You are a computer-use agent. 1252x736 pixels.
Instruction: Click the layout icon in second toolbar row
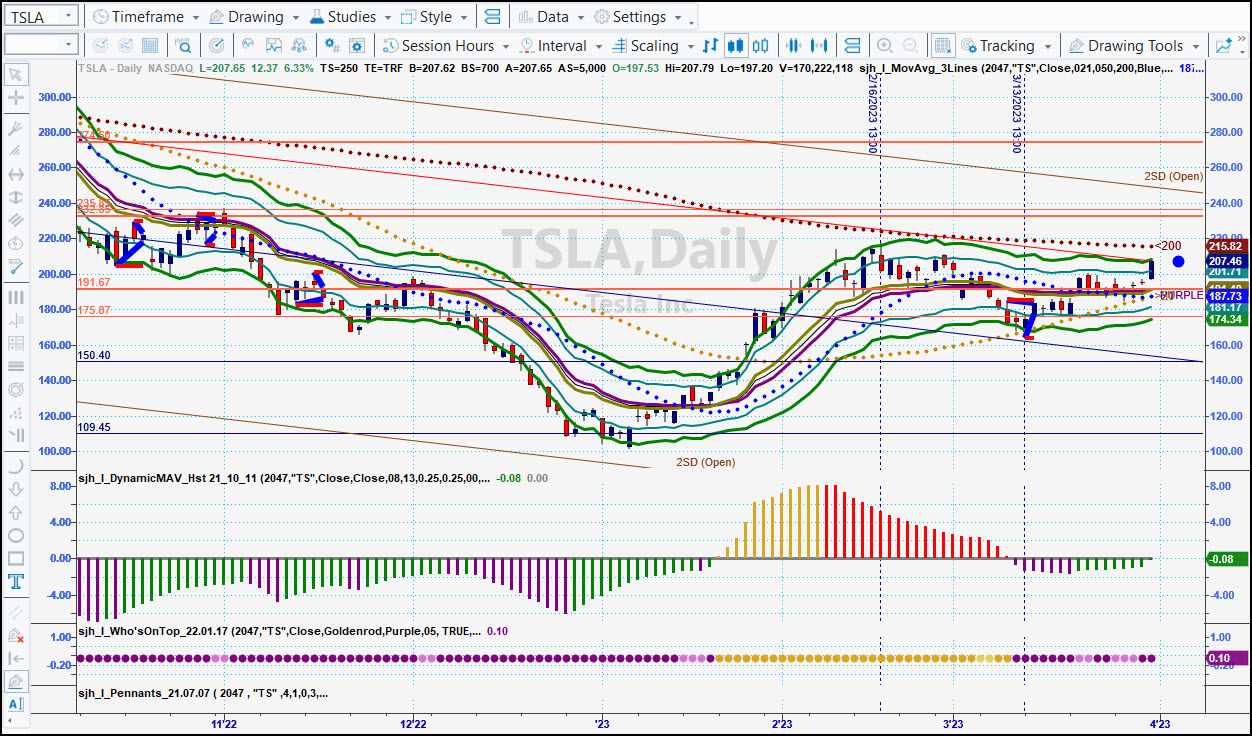coord(852,45)
